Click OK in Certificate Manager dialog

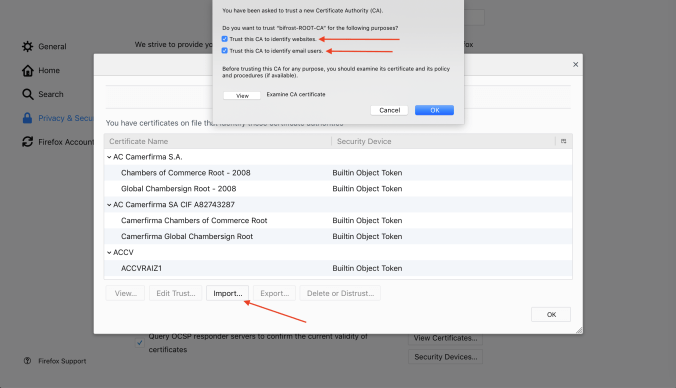pos(551,314)
